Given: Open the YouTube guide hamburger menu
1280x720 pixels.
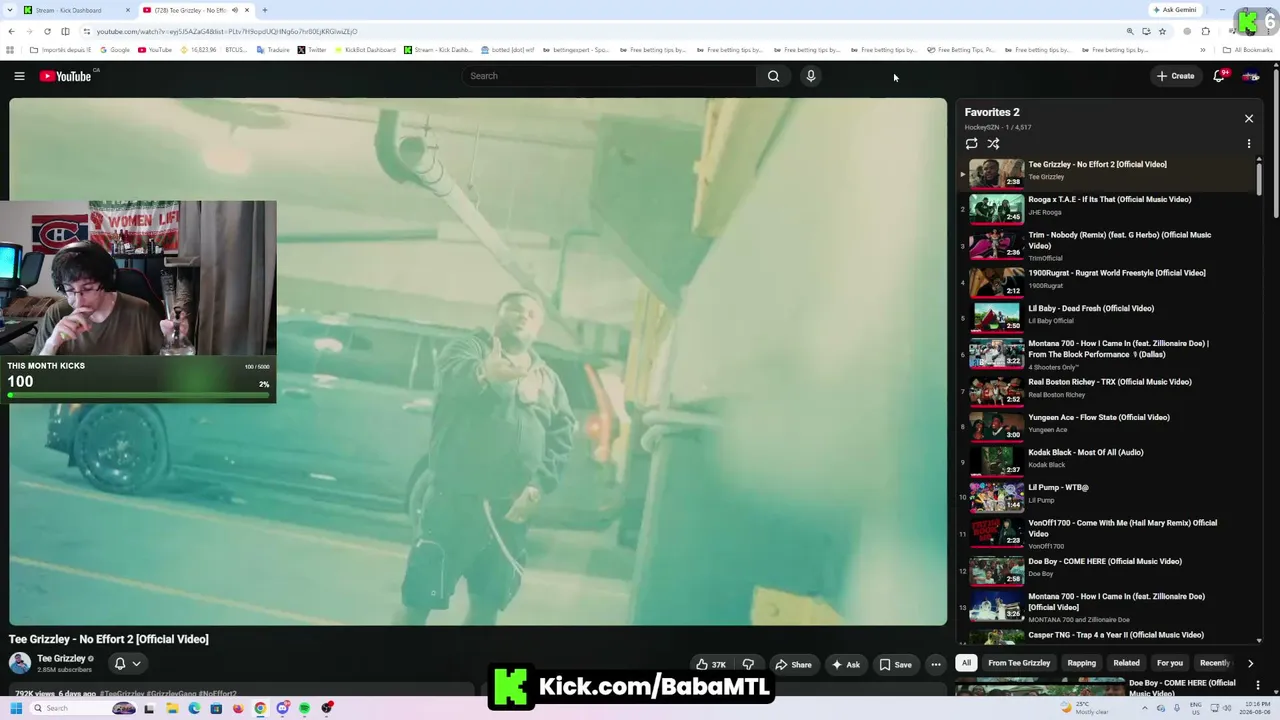Looking at the screenshot, I should click(19, 76).
